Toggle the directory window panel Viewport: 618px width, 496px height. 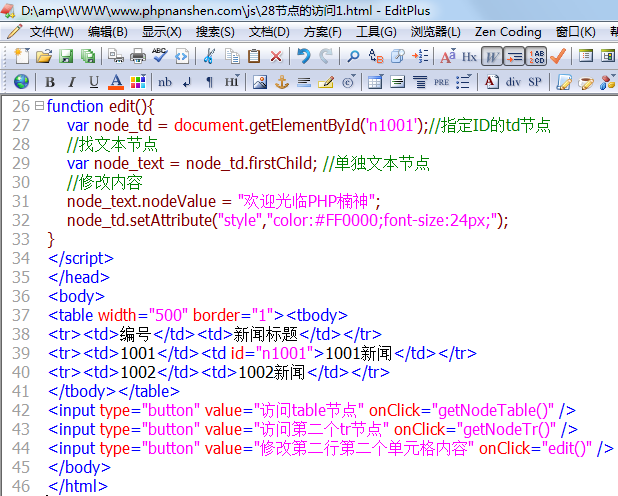click(x=608, y=56)
